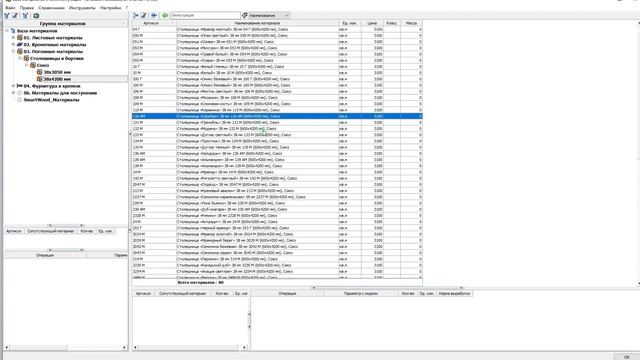Expand the 04. Фурнитура и крепеж node
This screenshot has height=360, width=640.
[13, 86]
